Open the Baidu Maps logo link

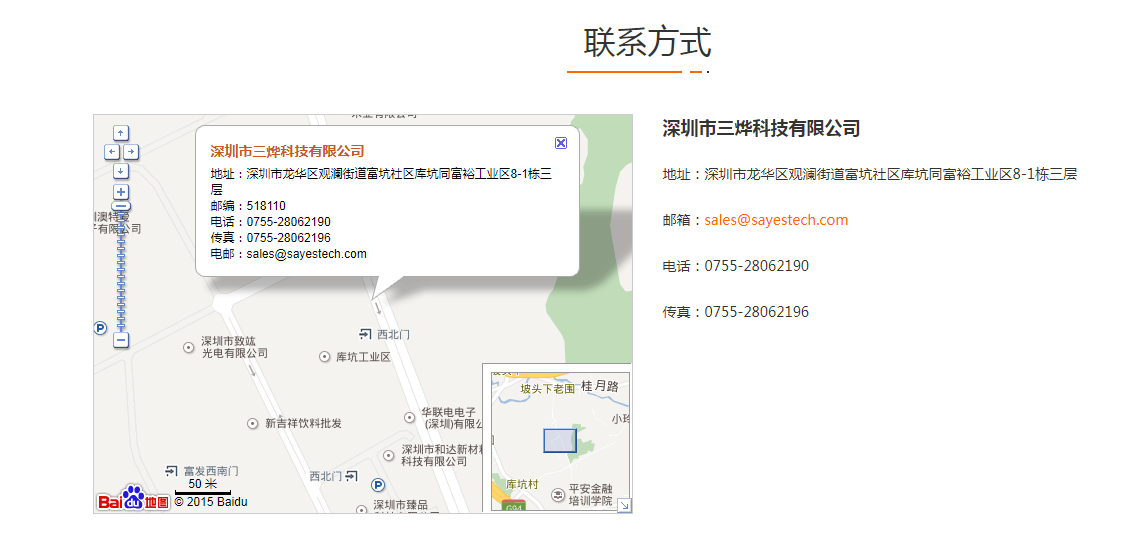(x=133, y=498)
